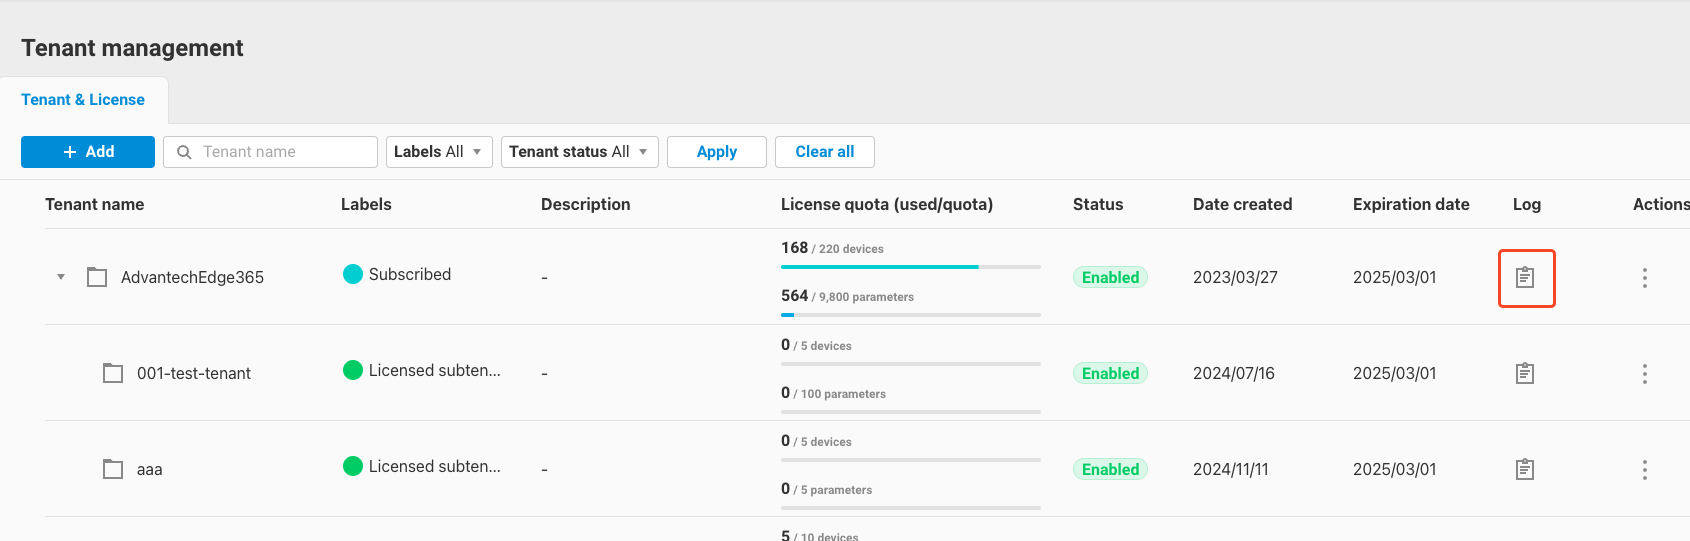Open actions menu for AdvantechEdge365
Image resolution: width=1690 pixels, height=541 pixels.
(x=1644, y=278)
